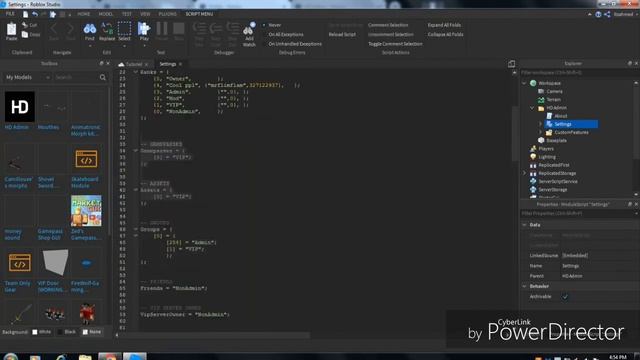Image resolution: width=640 pixels, height=360 pixels.
Task: Click the new file quick-access icon
Action: 25,14
